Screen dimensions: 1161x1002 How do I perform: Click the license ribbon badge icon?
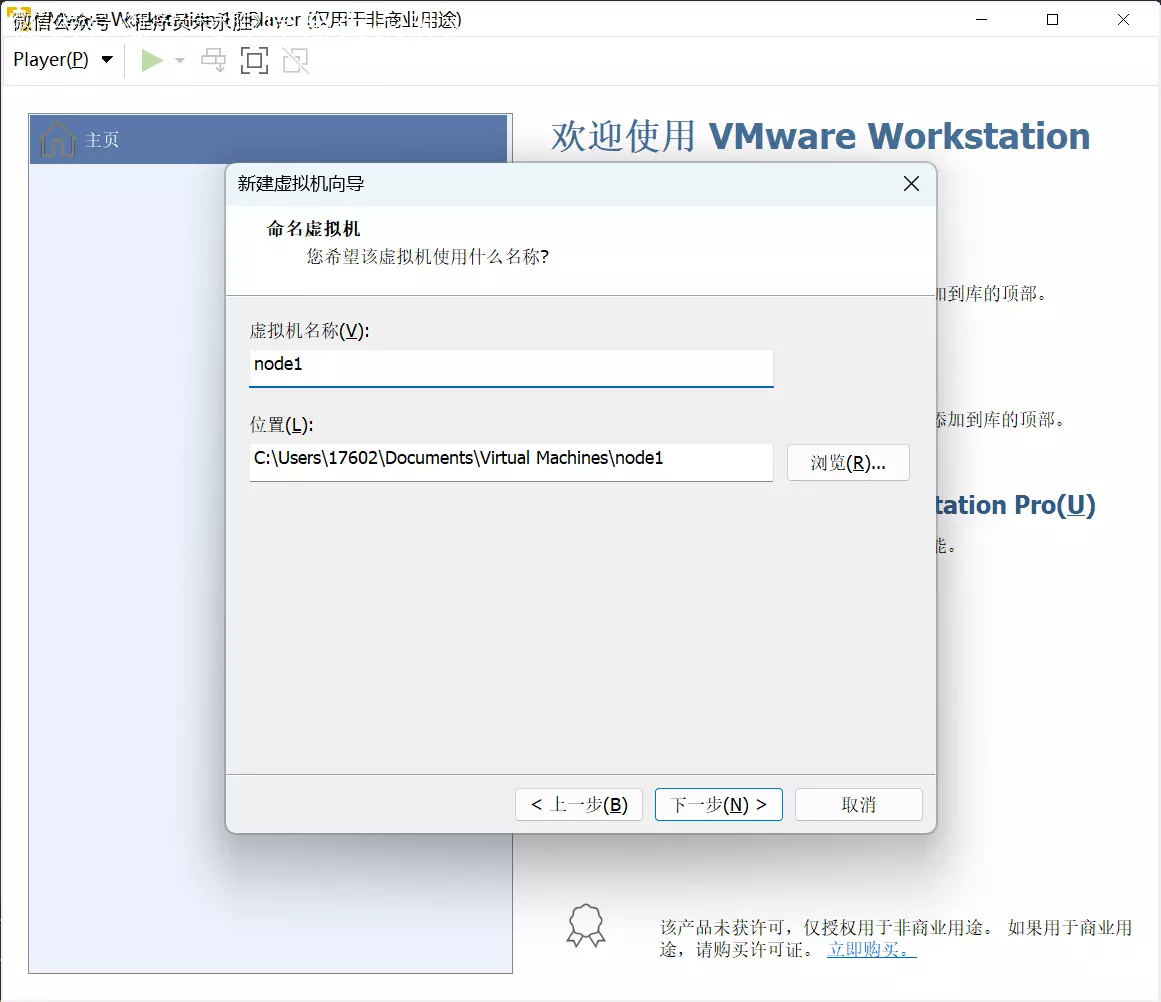pos(586,926)
